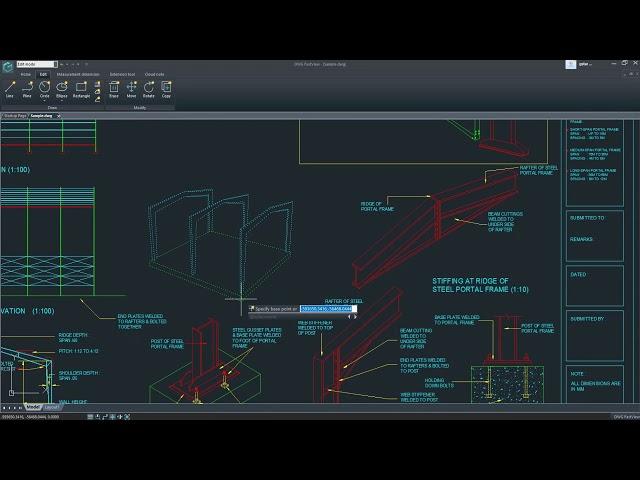Open the Extension tool tab
The height and width of the screenshot is (480, 640).
[x=122, y=74]
